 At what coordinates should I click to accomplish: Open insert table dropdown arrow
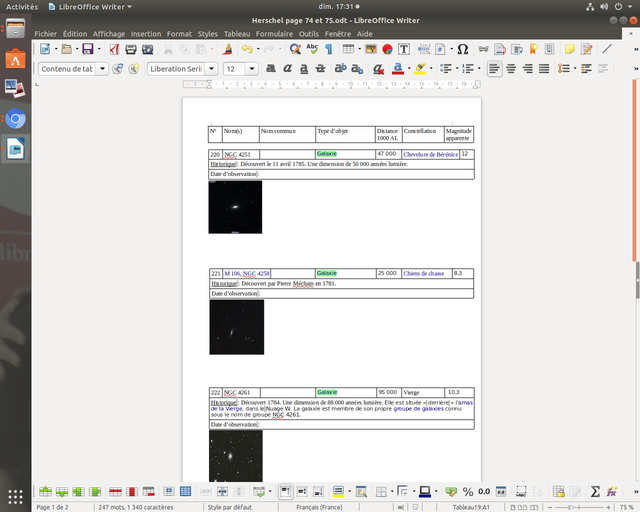click(x=359, y=49)
